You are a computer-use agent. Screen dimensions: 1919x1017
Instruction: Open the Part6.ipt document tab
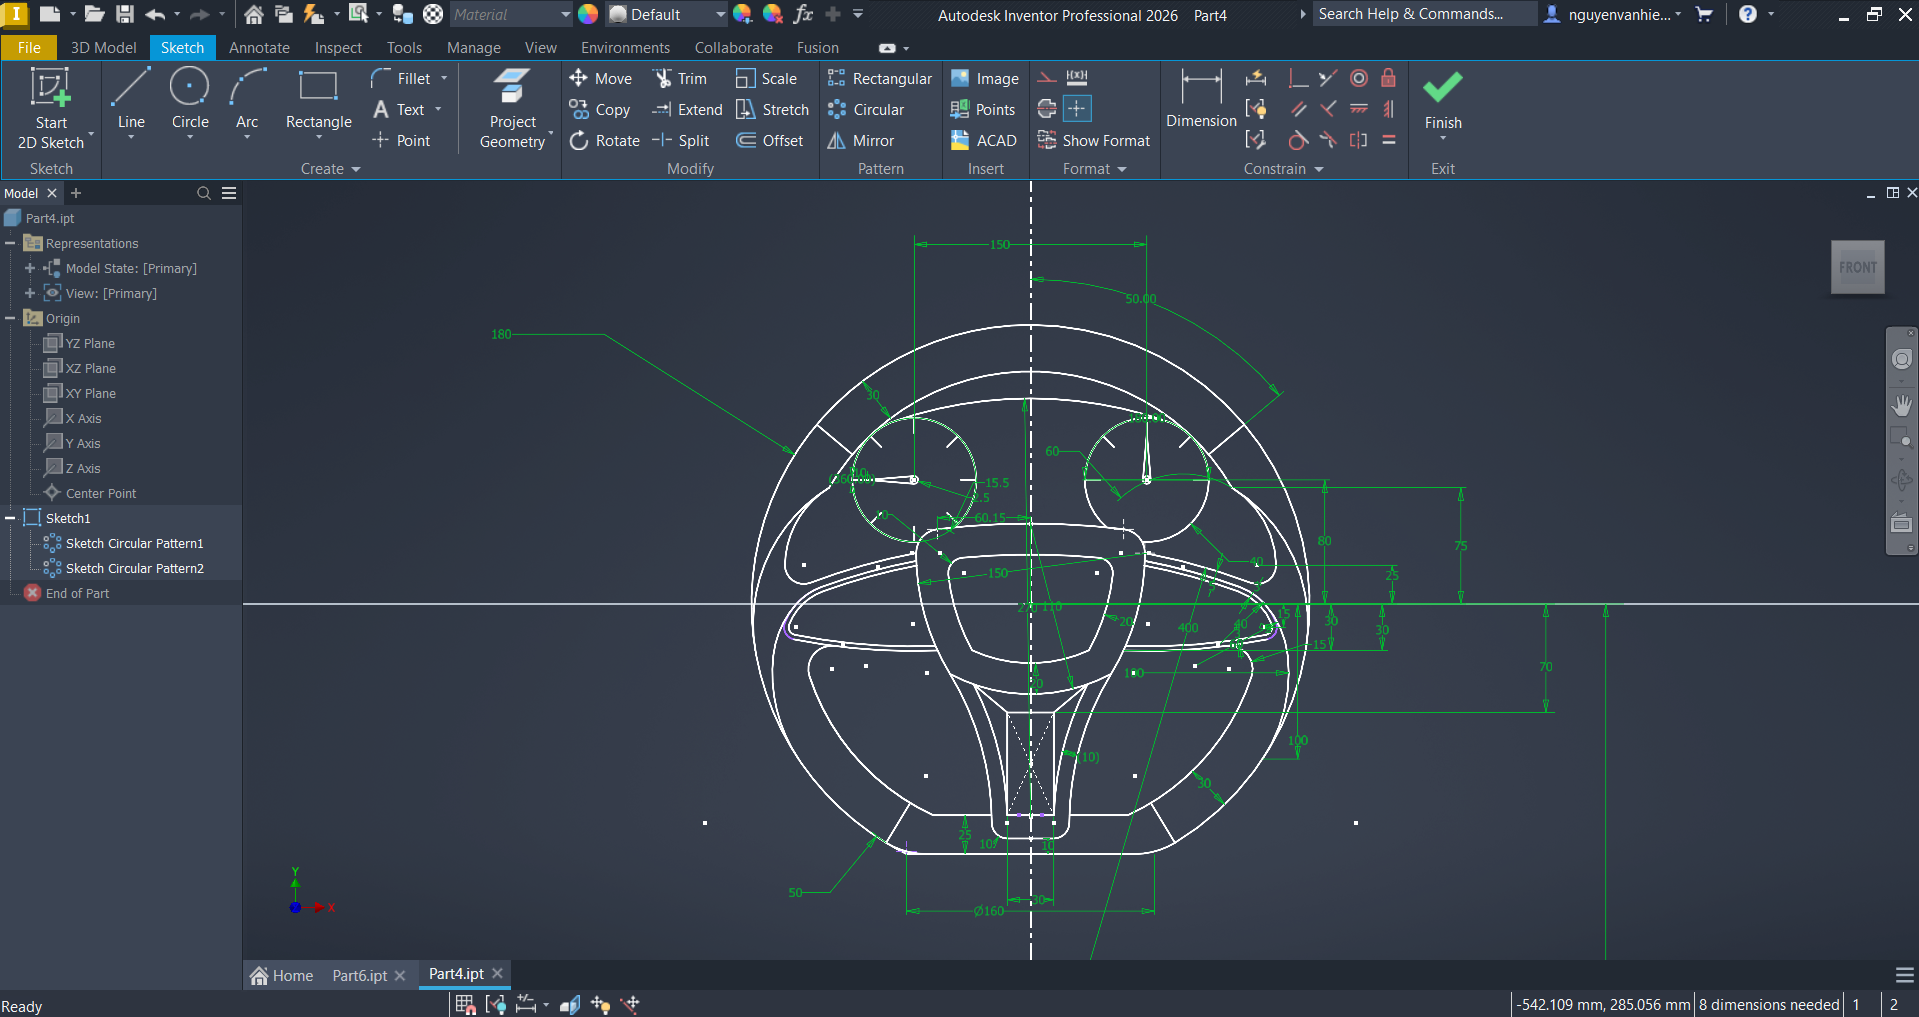[359, 975]
